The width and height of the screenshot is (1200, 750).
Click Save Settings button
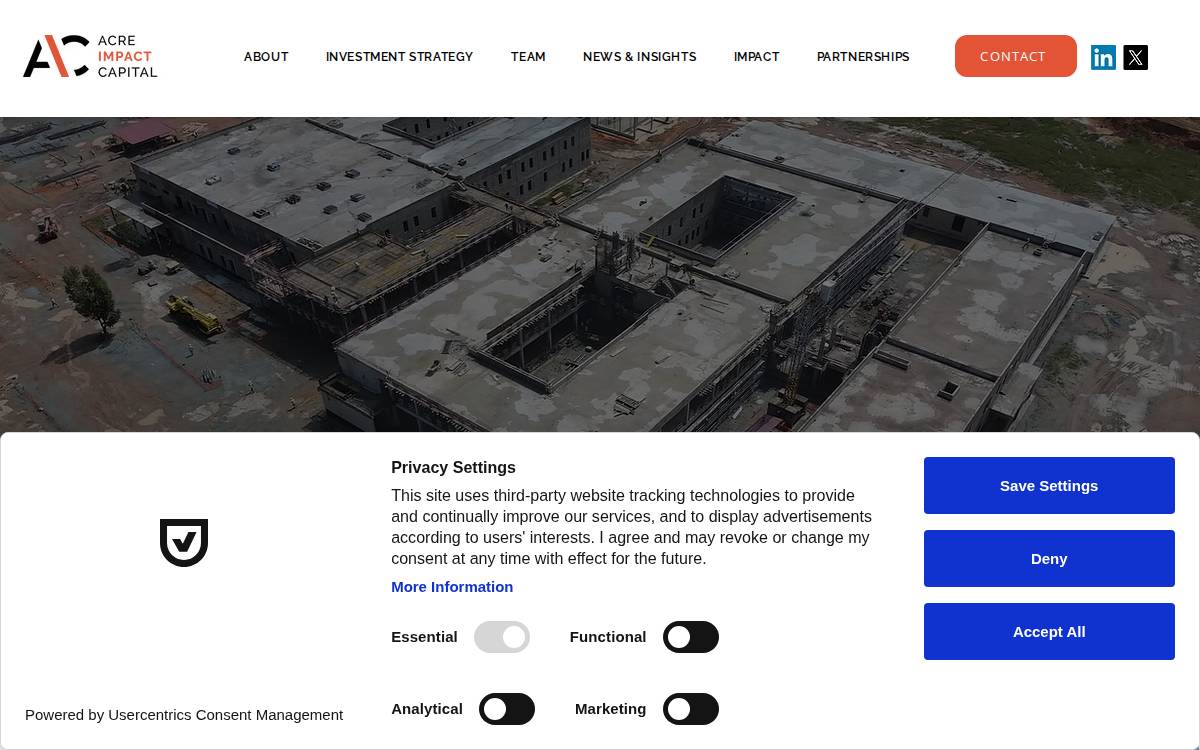[x=1049, y=485]
